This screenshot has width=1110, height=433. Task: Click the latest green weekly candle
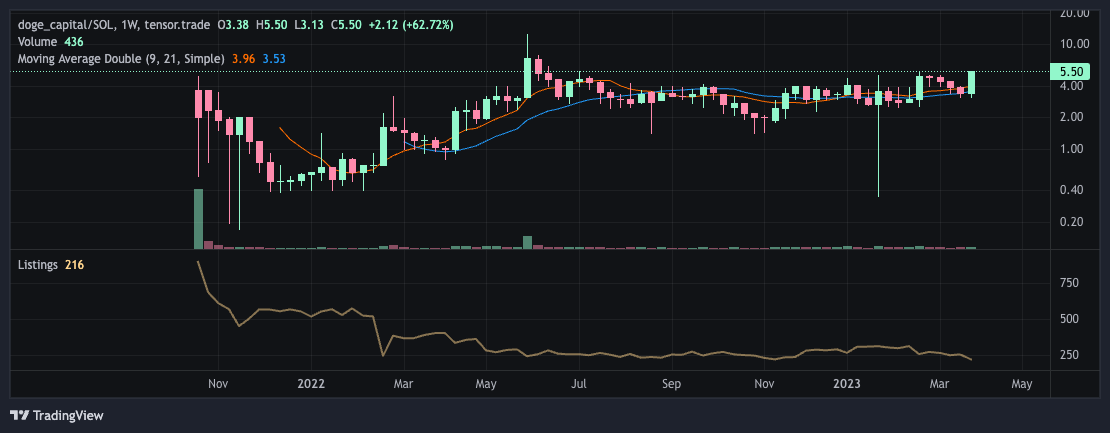[972, 83]
